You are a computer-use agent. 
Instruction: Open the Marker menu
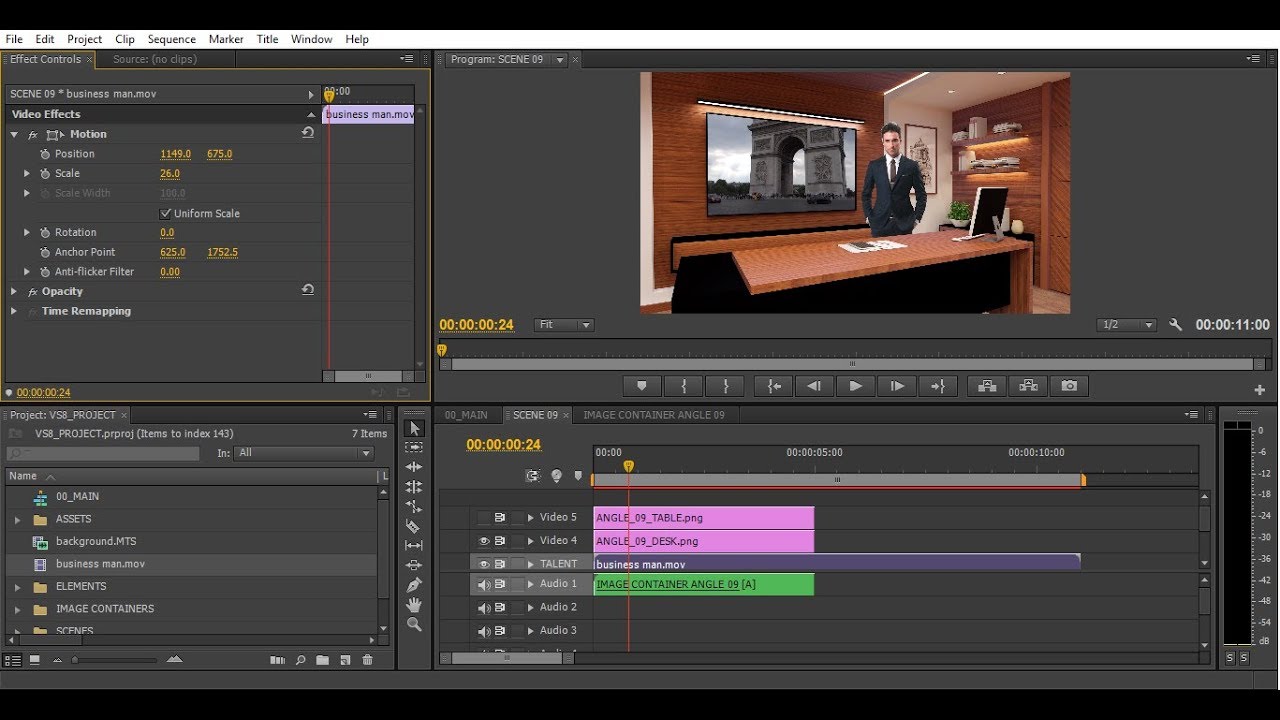click(x=226, y=39)
